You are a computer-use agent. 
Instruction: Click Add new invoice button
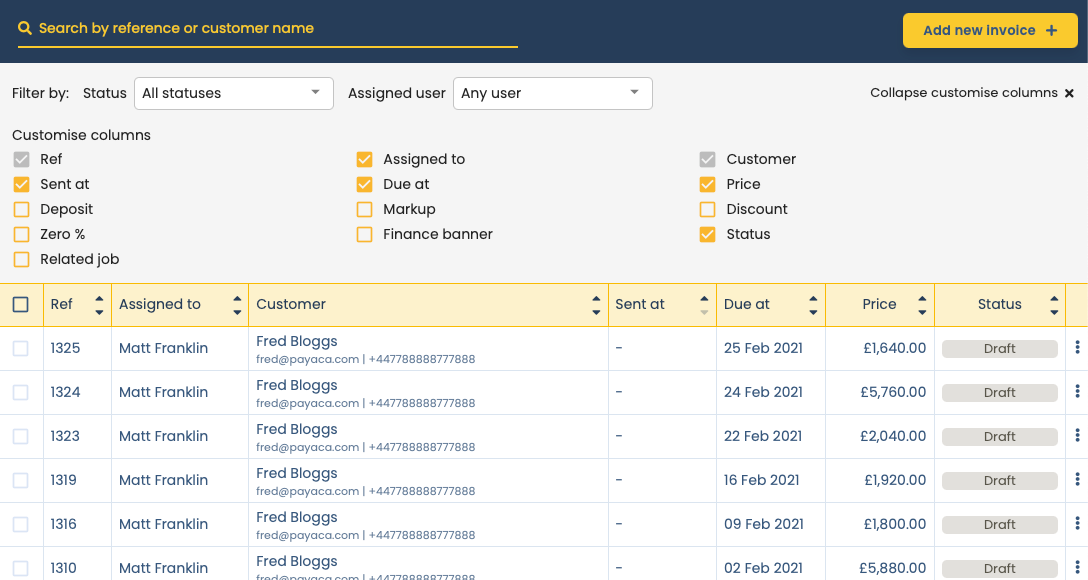pos(989,30)
